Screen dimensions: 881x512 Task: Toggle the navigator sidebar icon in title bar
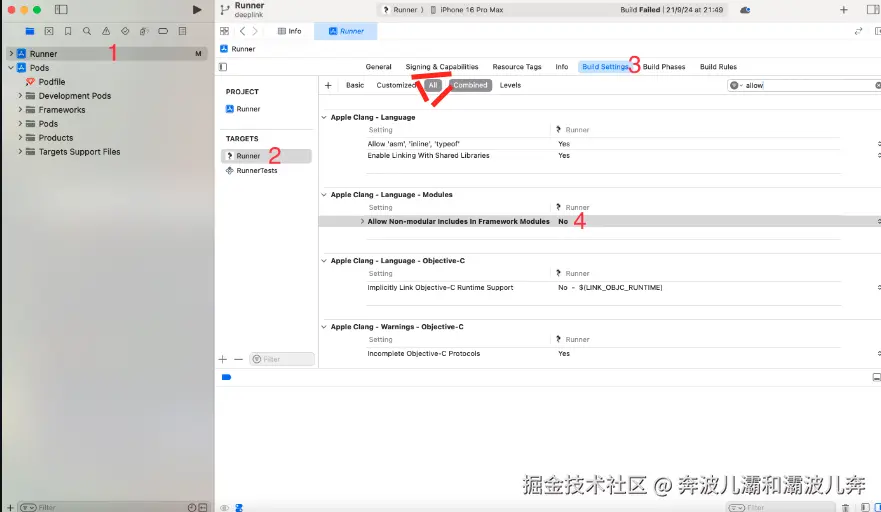click(x=61, y=10)
